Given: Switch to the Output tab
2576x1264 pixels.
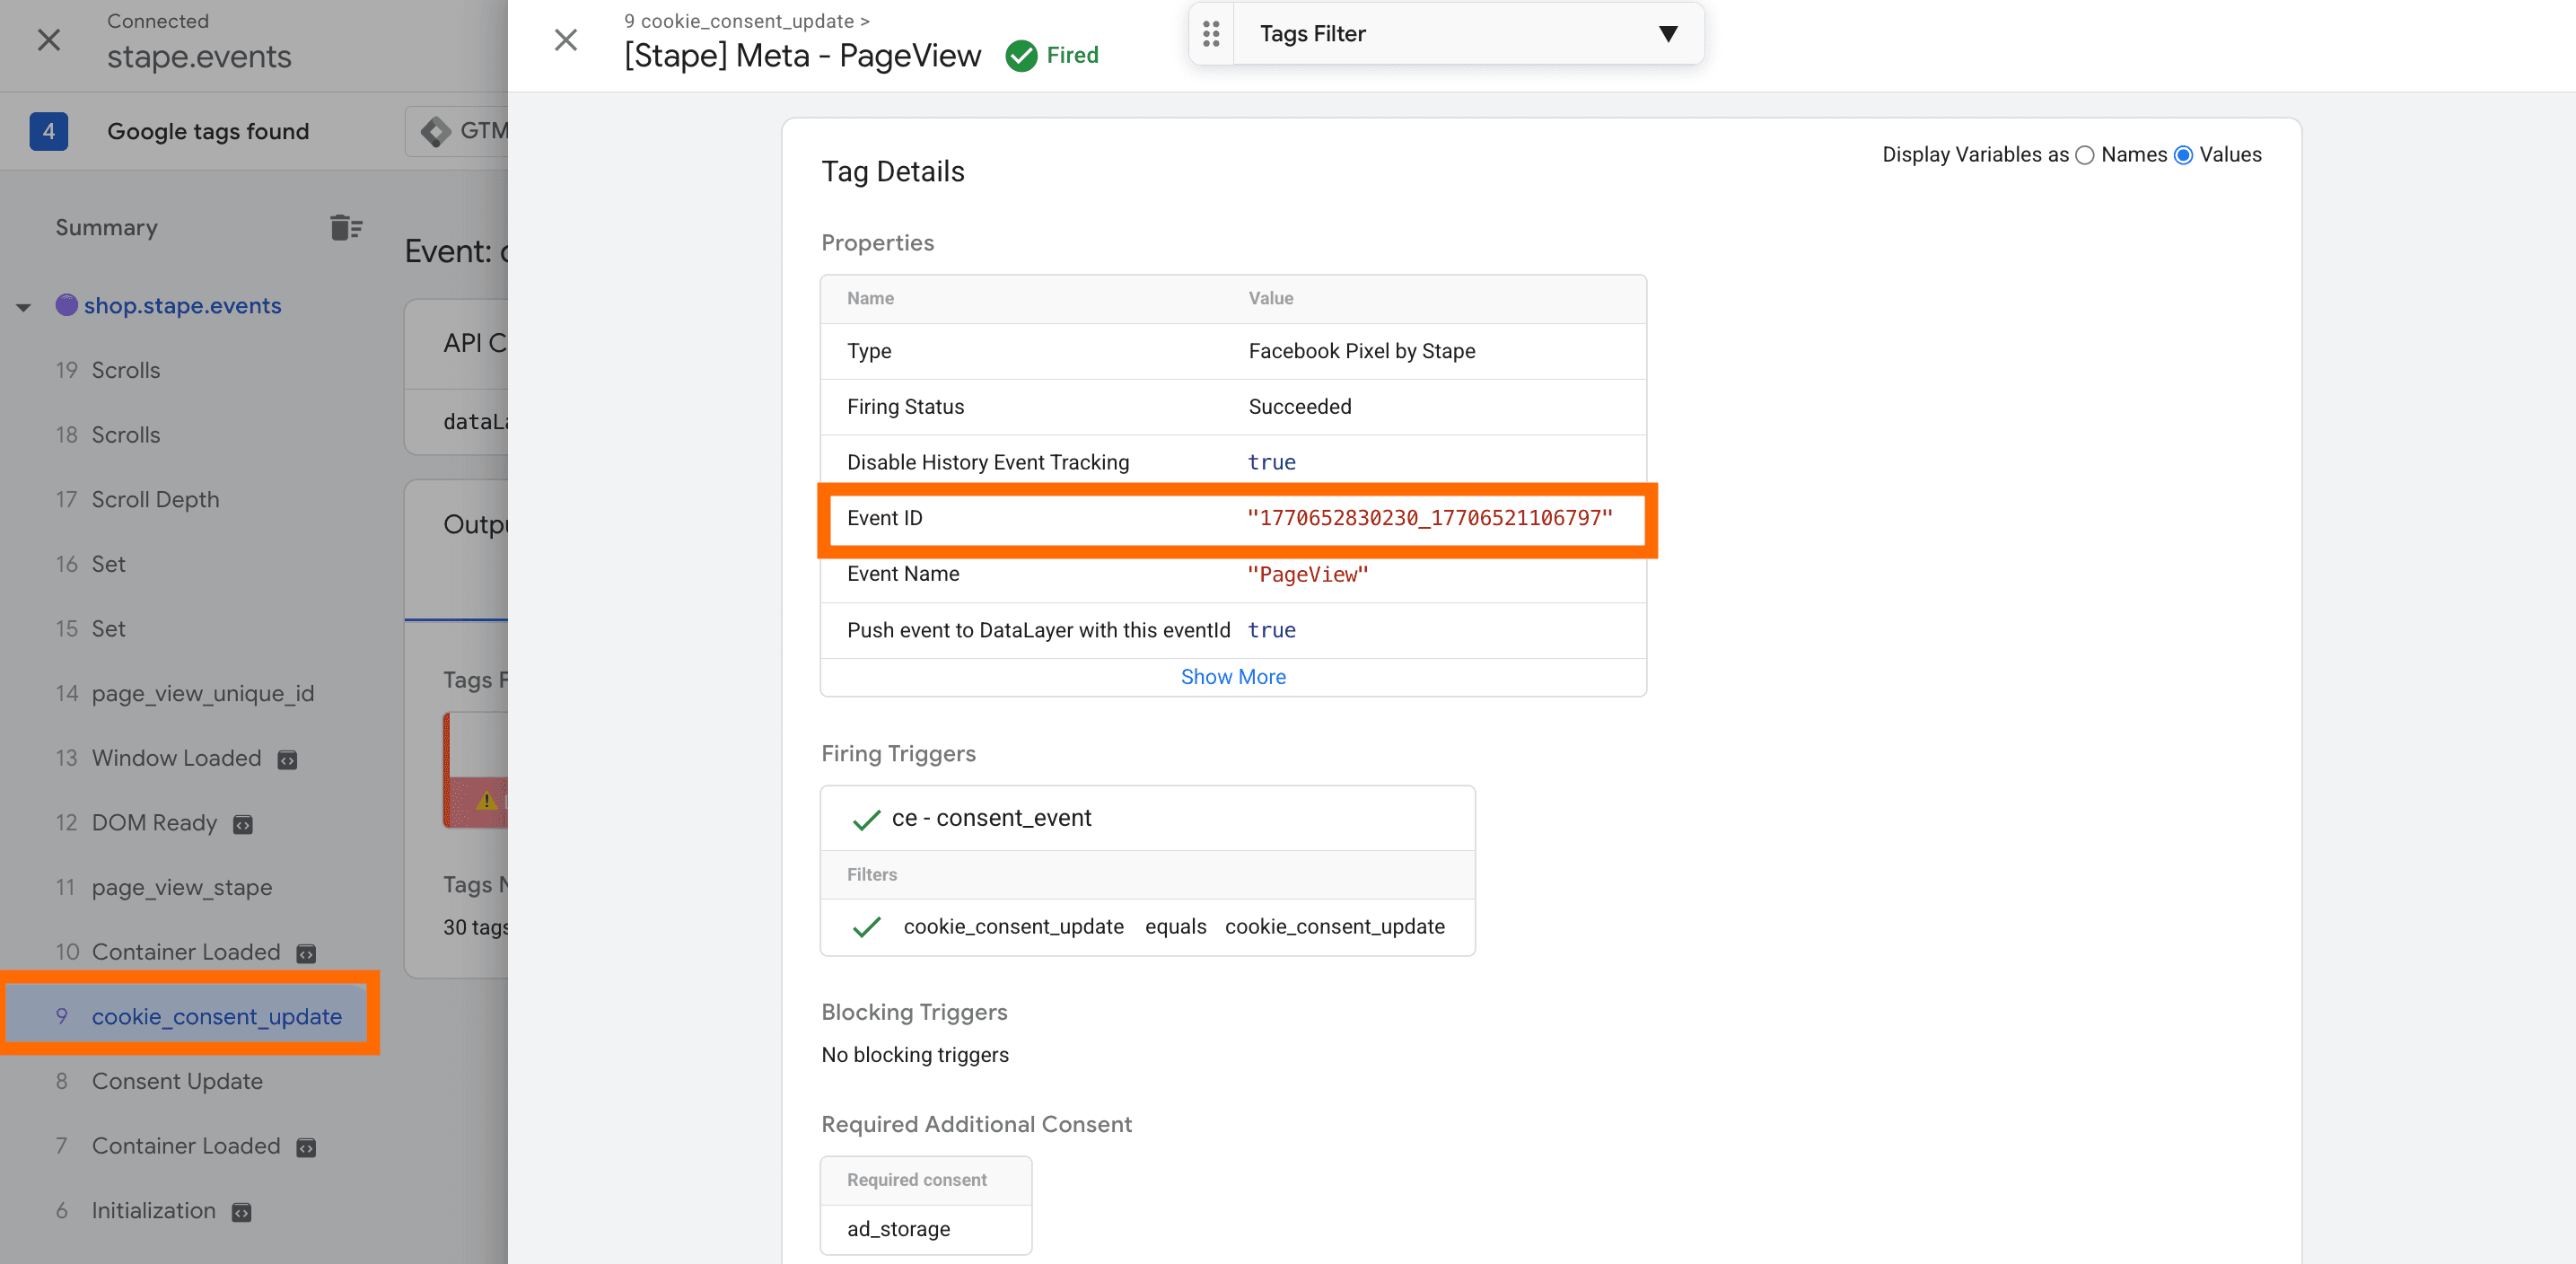Looking at the screenshot, I should 478,524.
